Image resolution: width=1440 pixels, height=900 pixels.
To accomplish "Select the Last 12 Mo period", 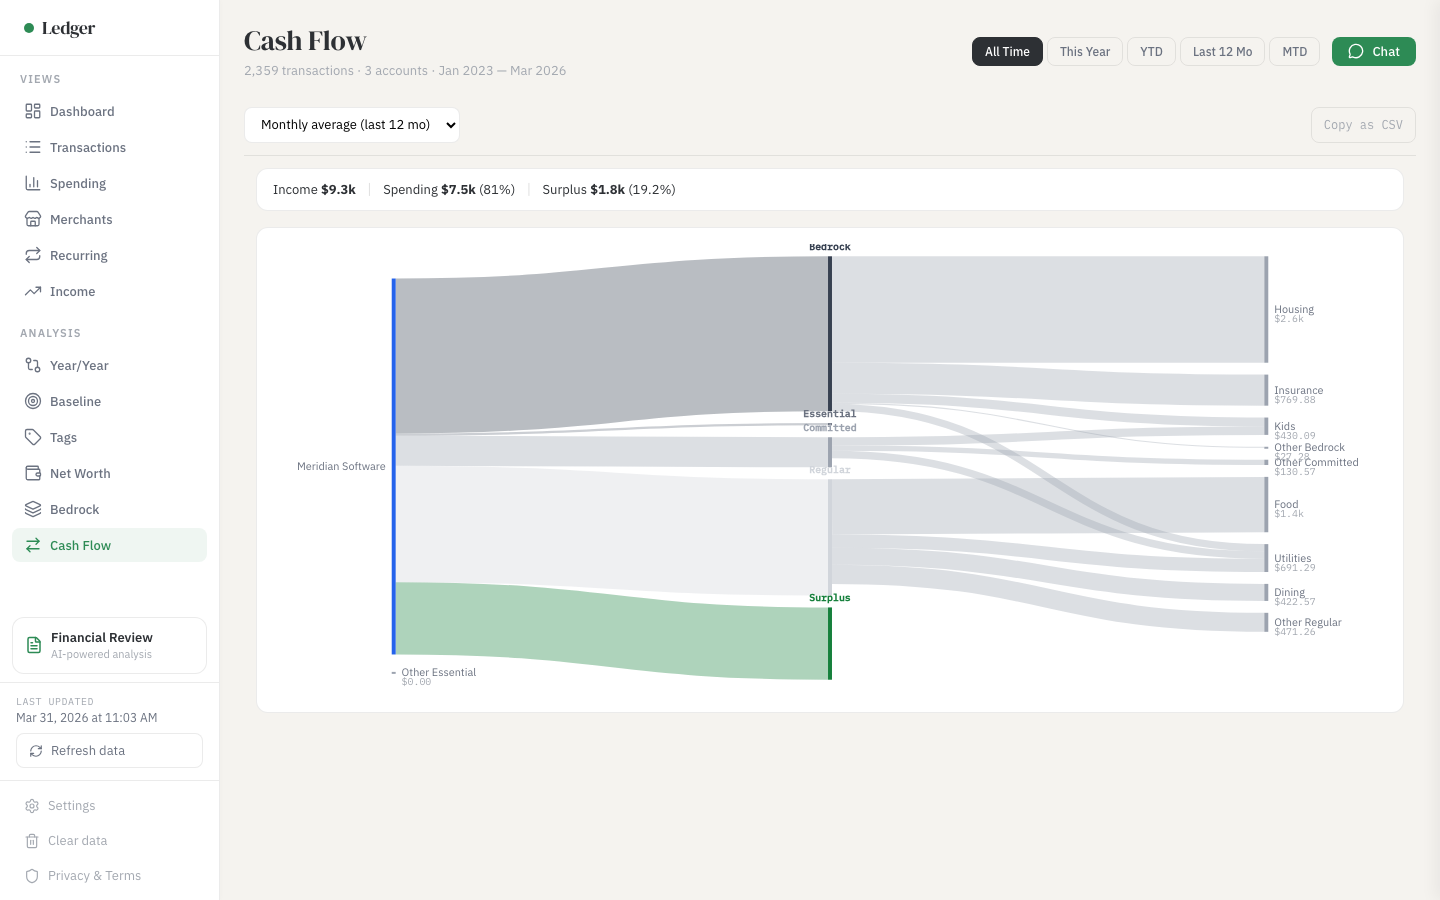I will (x=1222, y=51).
